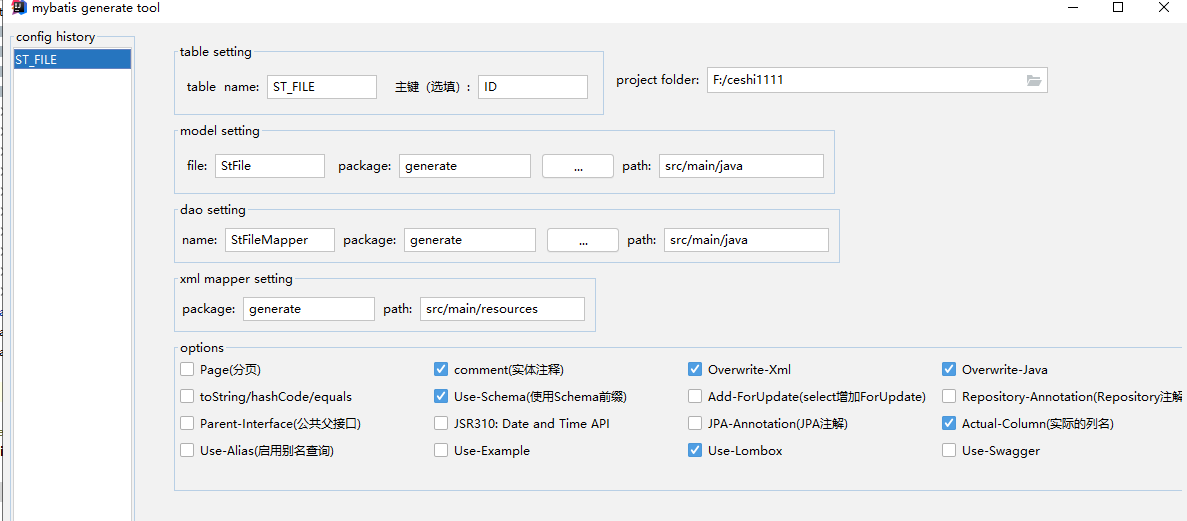1187x521 pixels.
Task: Open model package chooser '...' button
Action: coord(578,167)
